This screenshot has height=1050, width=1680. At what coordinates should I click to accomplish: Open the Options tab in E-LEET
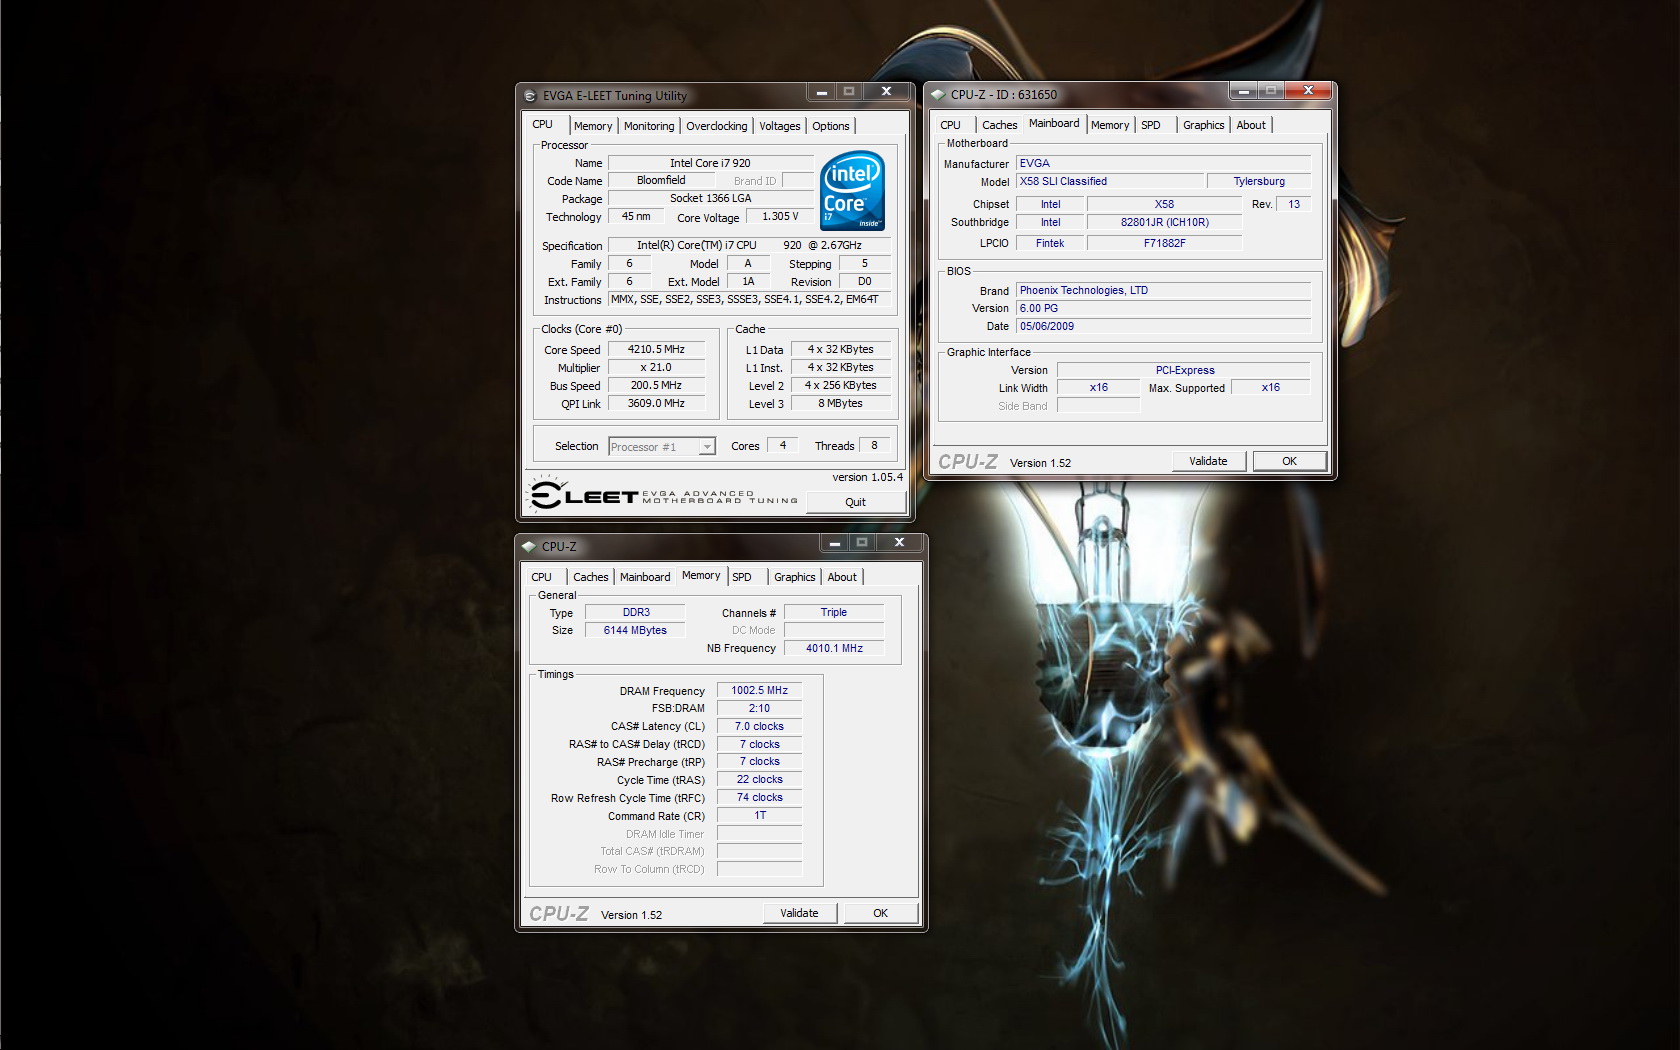tap(831, 126)
